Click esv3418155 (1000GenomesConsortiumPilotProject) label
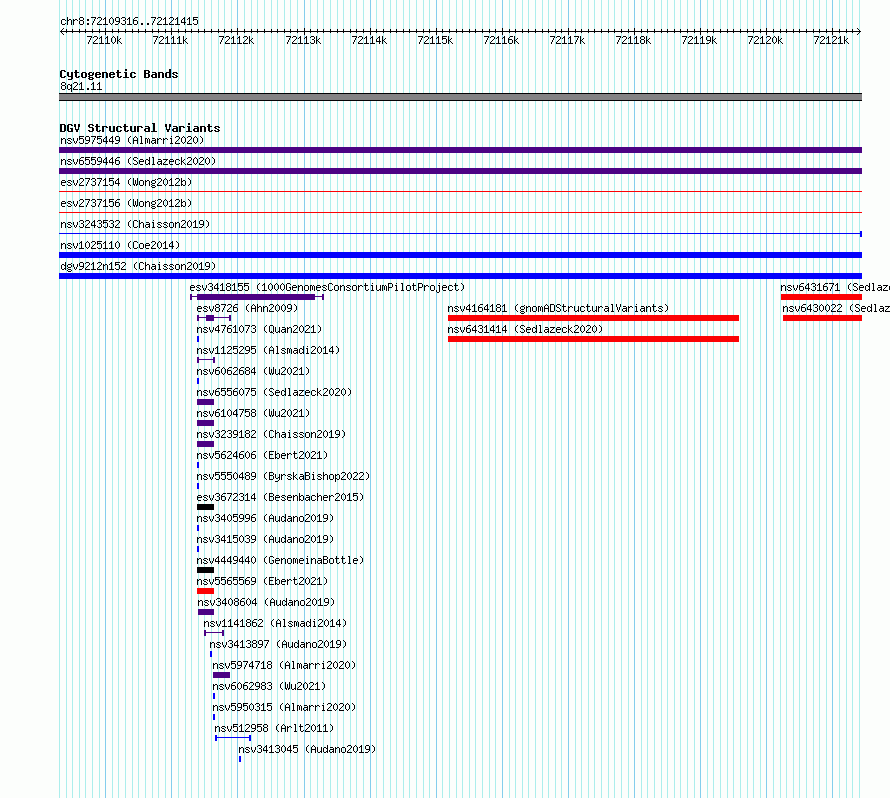The image size is (890, 798). tap(327, 287)
